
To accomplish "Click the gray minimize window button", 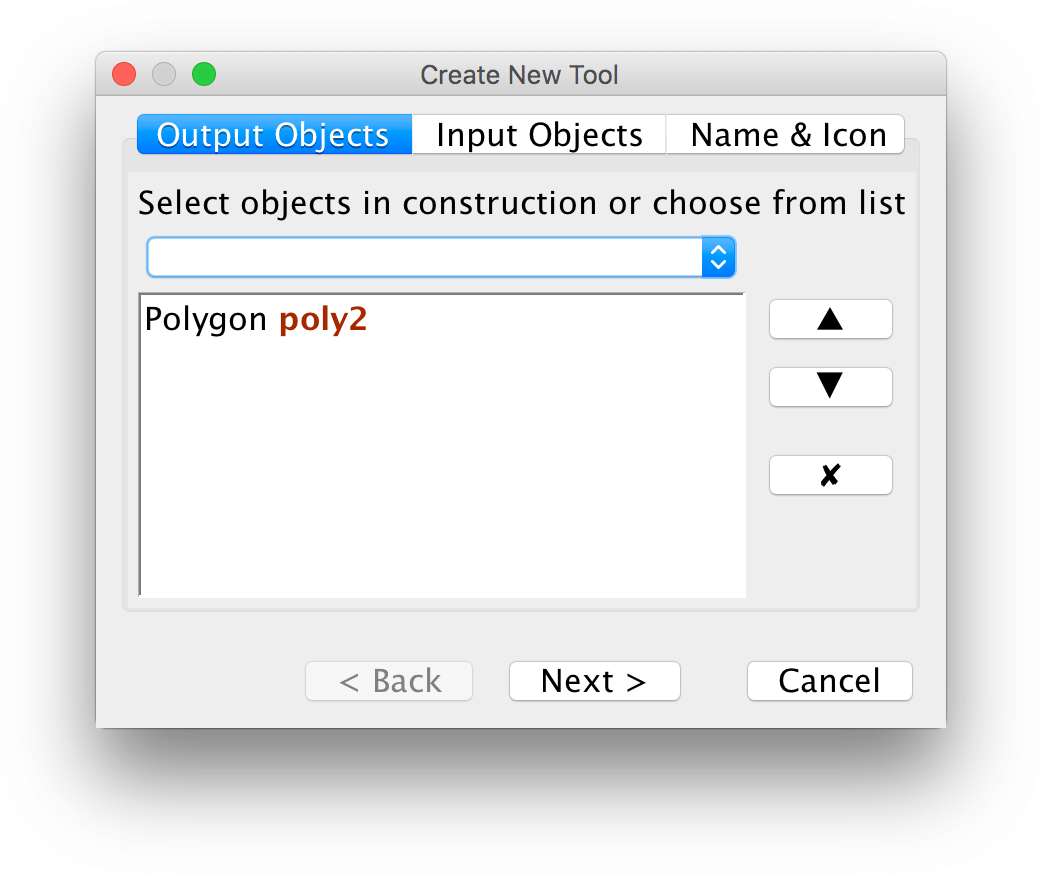I will tap(164, 74).
